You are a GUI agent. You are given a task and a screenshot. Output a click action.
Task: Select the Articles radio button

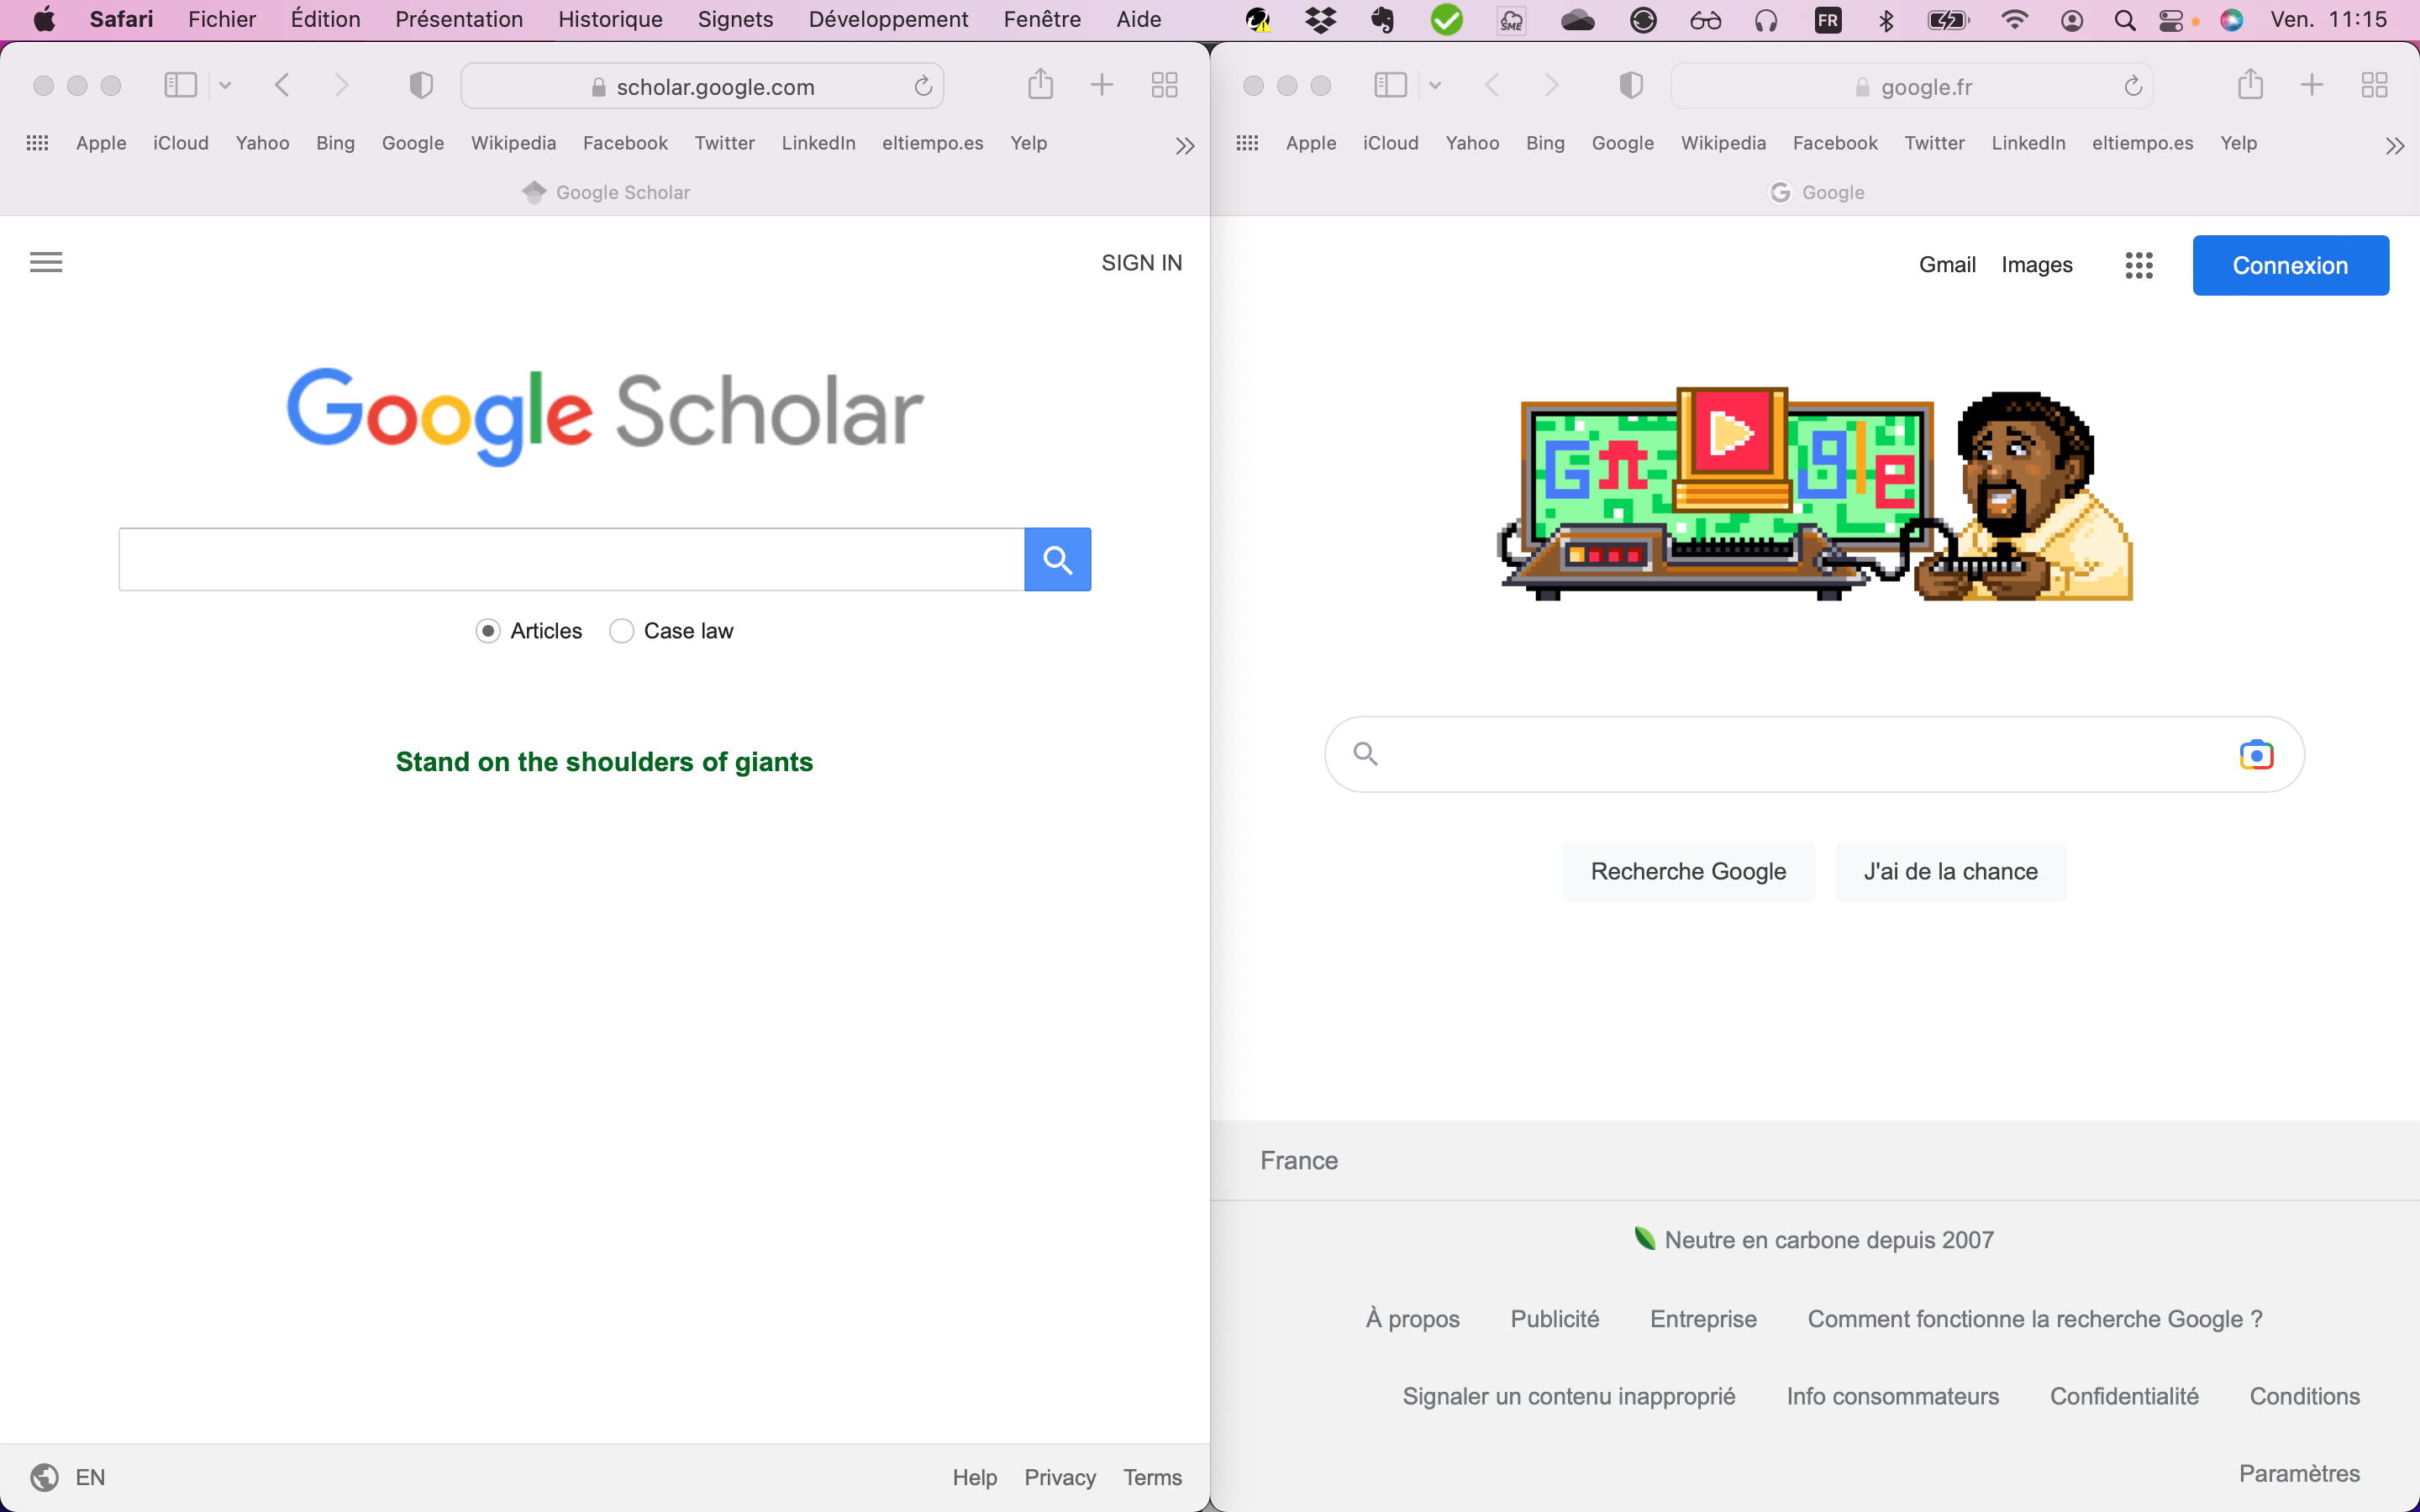[x=488, y=631]
